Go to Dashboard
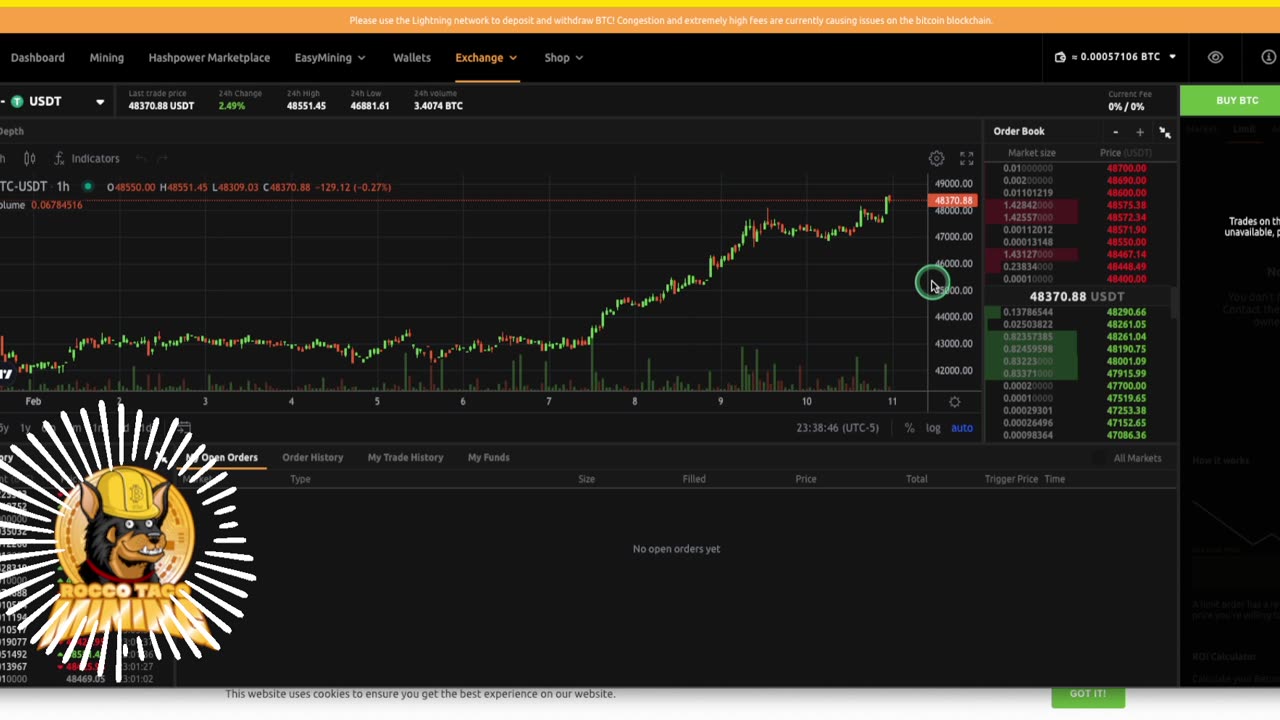The height and width of the screenshot is (720, 1280). click(x=37, y=57)
